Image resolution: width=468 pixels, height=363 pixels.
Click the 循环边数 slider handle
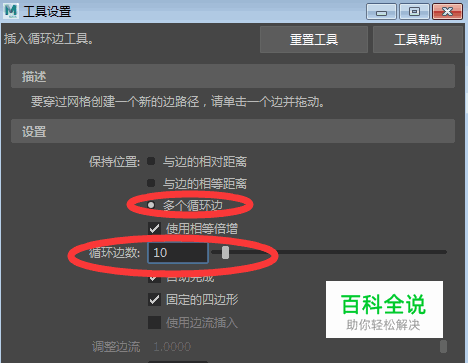pyautogui.click(x=225, y=252)
